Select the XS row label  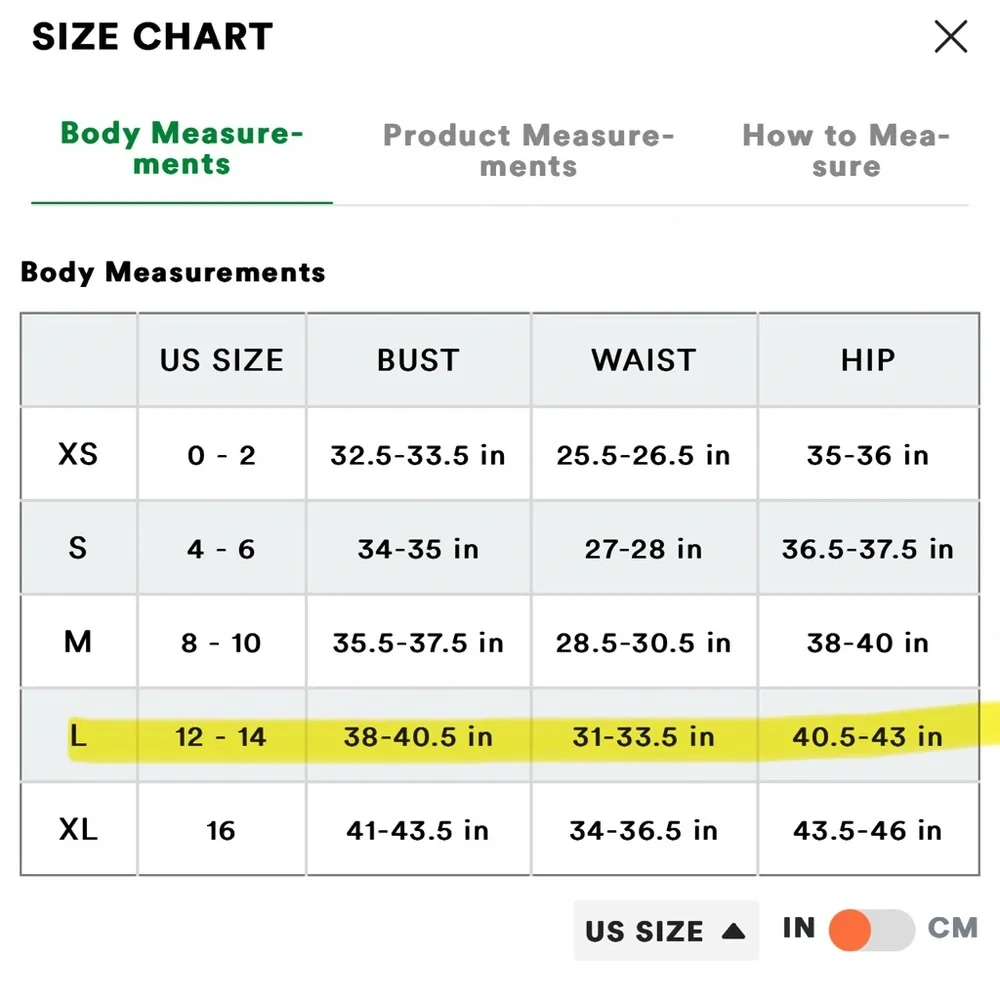pyautogui.click(x=76, y=454)
